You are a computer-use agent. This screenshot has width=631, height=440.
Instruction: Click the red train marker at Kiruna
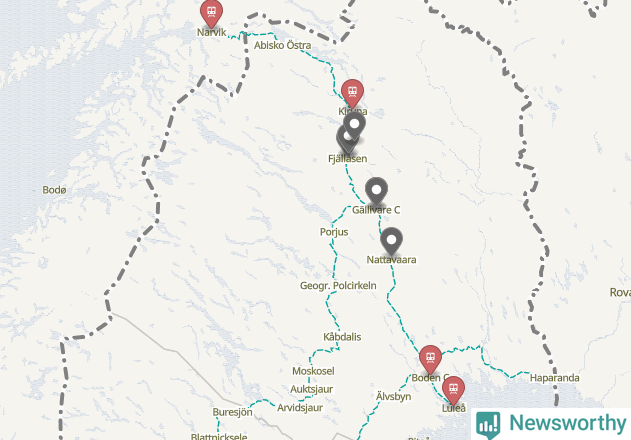(353, 93)
